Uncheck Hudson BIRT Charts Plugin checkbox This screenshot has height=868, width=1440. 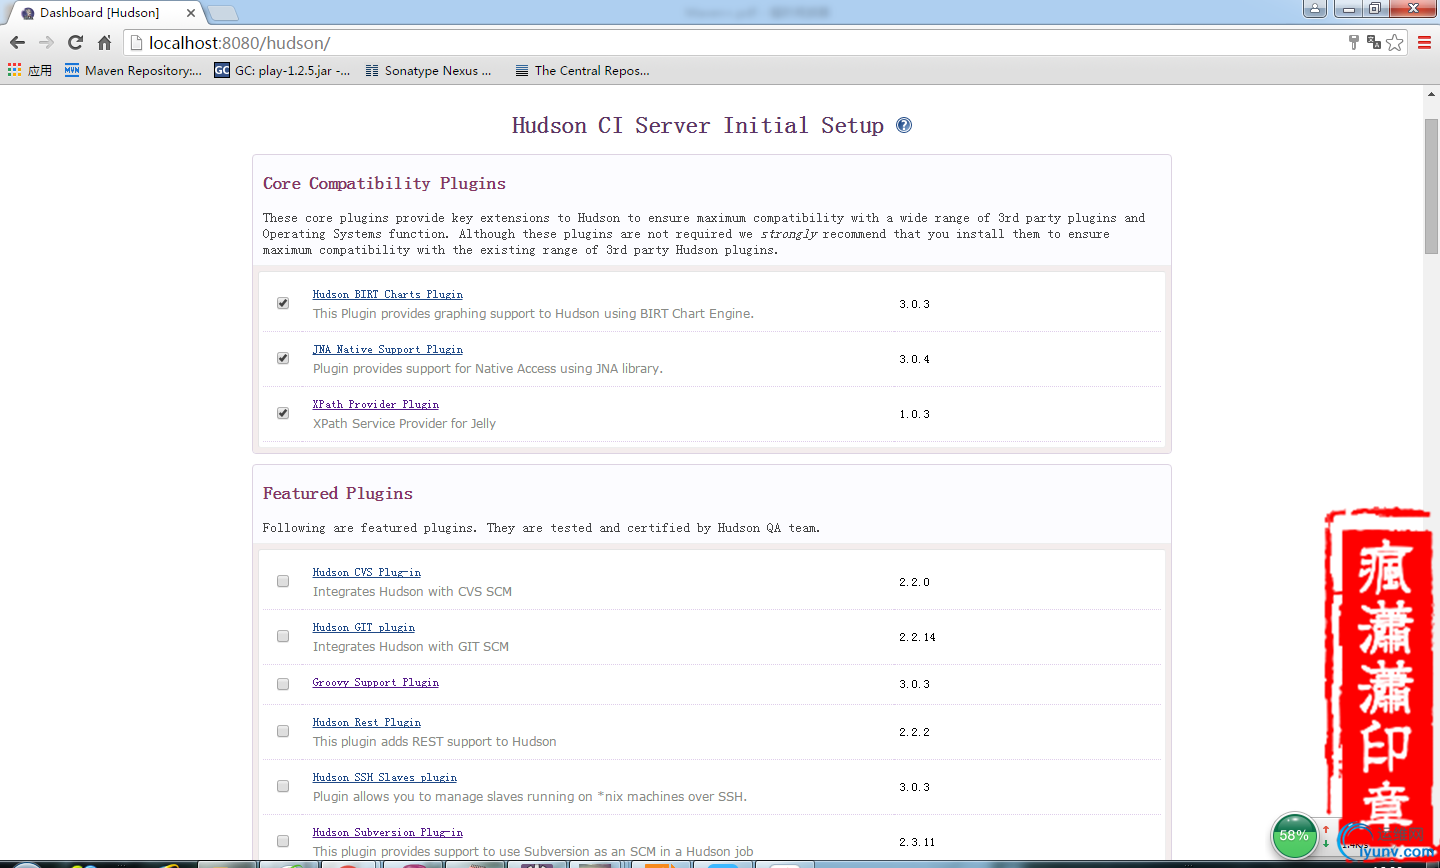point(283,303)
